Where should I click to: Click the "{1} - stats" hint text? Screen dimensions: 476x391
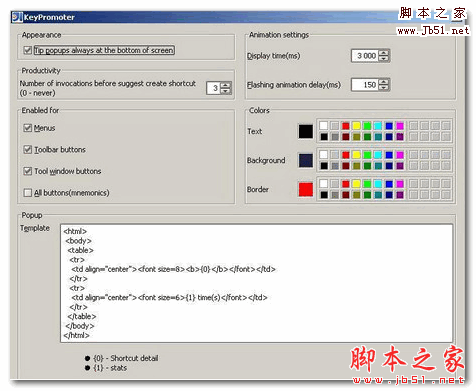(110, 368)
